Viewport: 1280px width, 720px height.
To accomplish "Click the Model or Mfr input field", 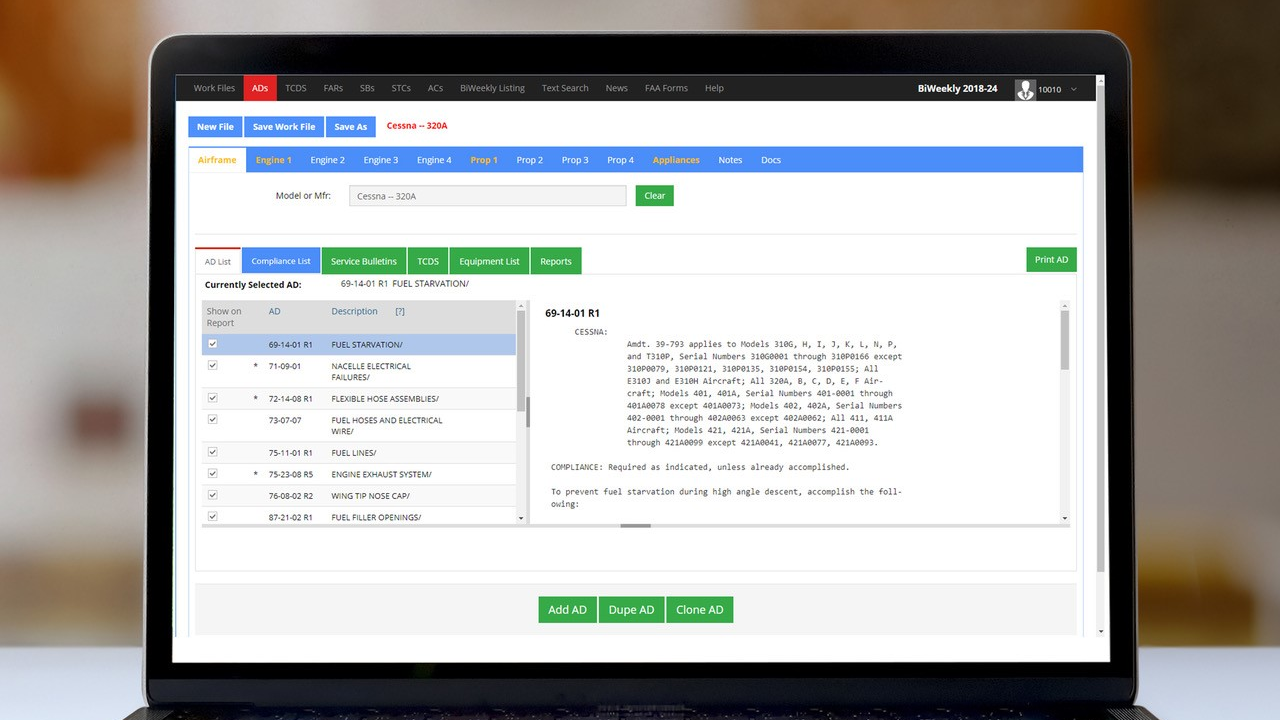I will point(488,196).
